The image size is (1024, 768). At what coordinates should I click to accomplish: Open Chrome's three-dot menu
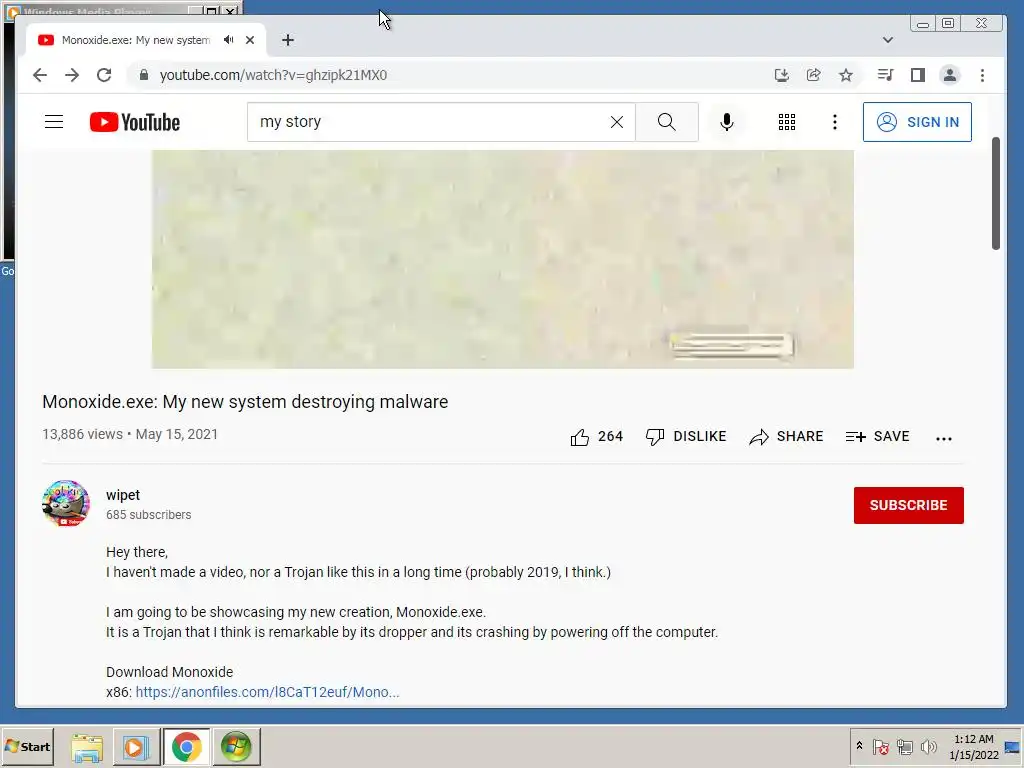coord(982,75)
